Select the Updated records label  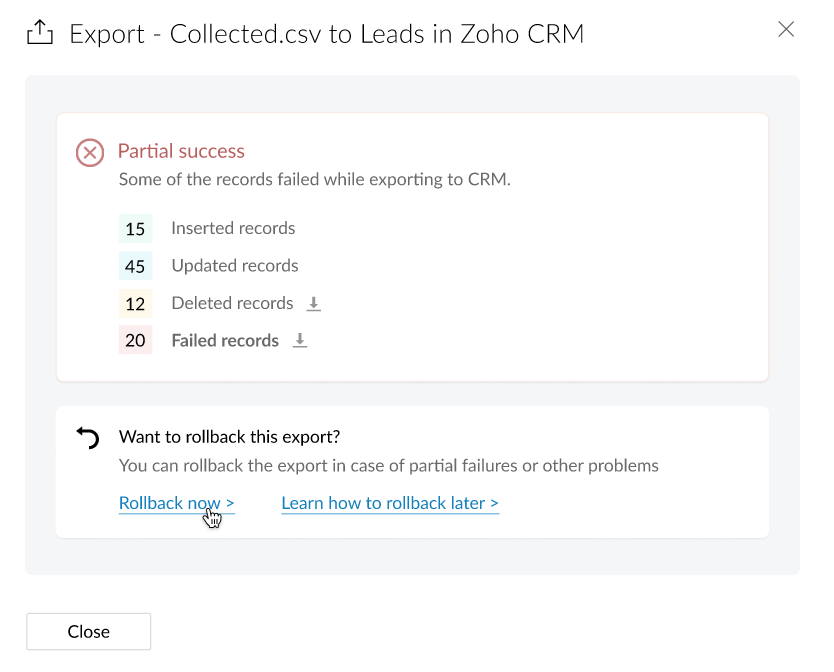pos(235,265)
